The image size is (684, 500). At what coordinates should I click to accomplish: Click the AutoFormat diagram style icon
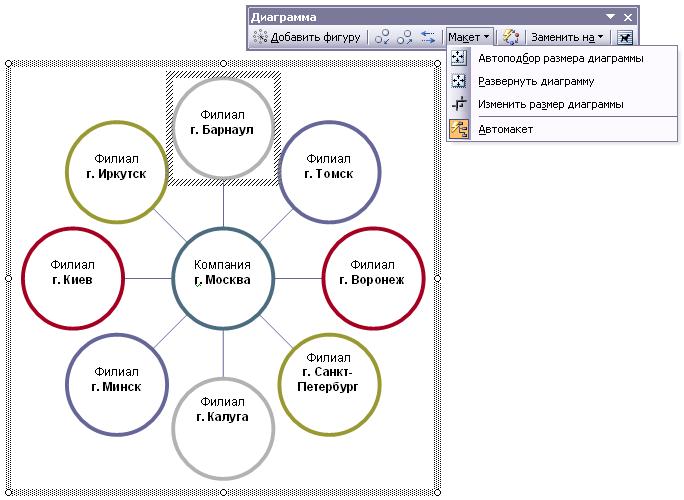click(x=510, y=38)
